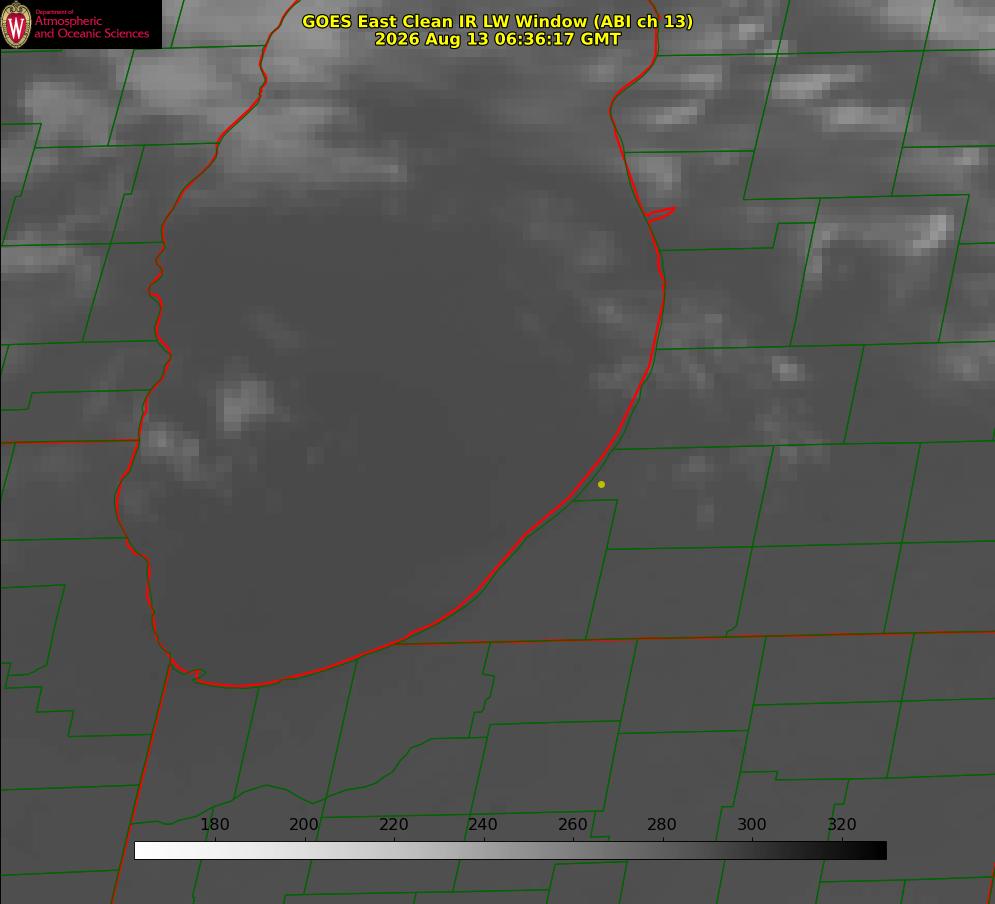Image resolution: width=995 pixels, height=904 pixels.
Task: Click the grayscale temperature colorbar
Action: coord(510,850)
